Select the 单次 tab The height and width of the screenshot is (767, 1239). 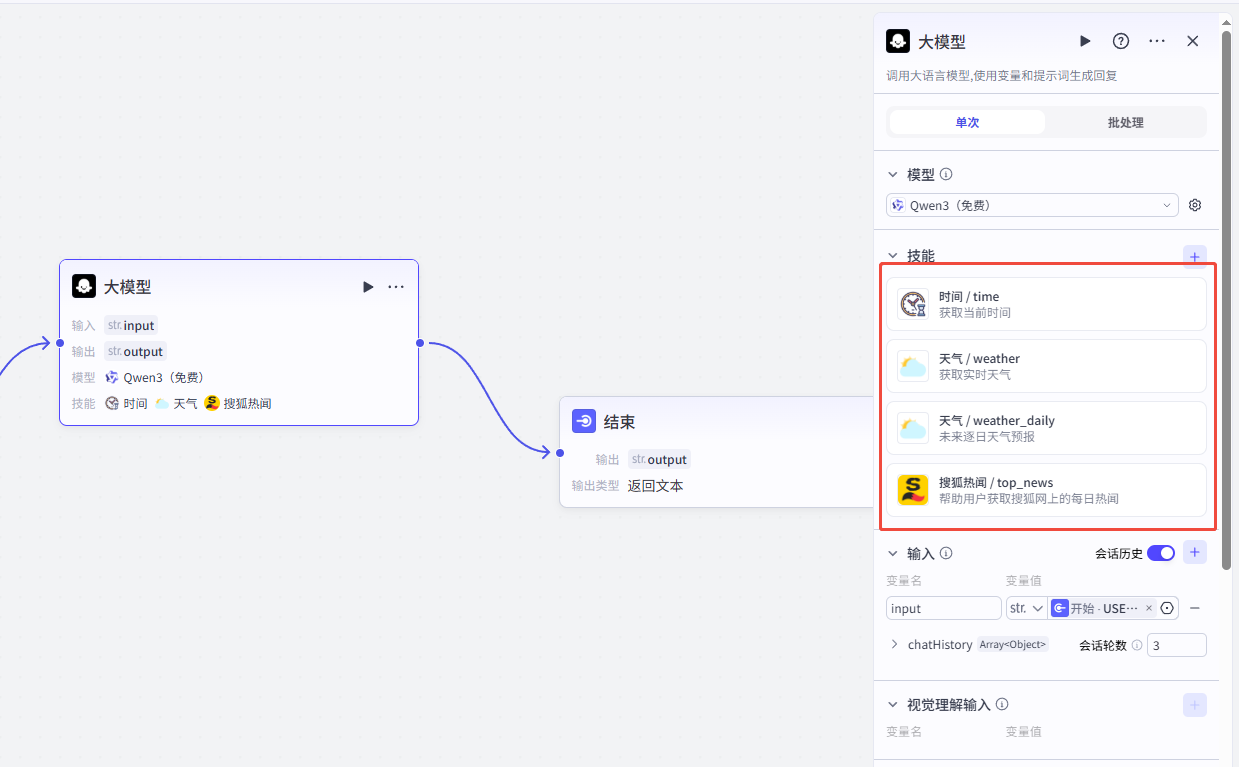(967, 122)
